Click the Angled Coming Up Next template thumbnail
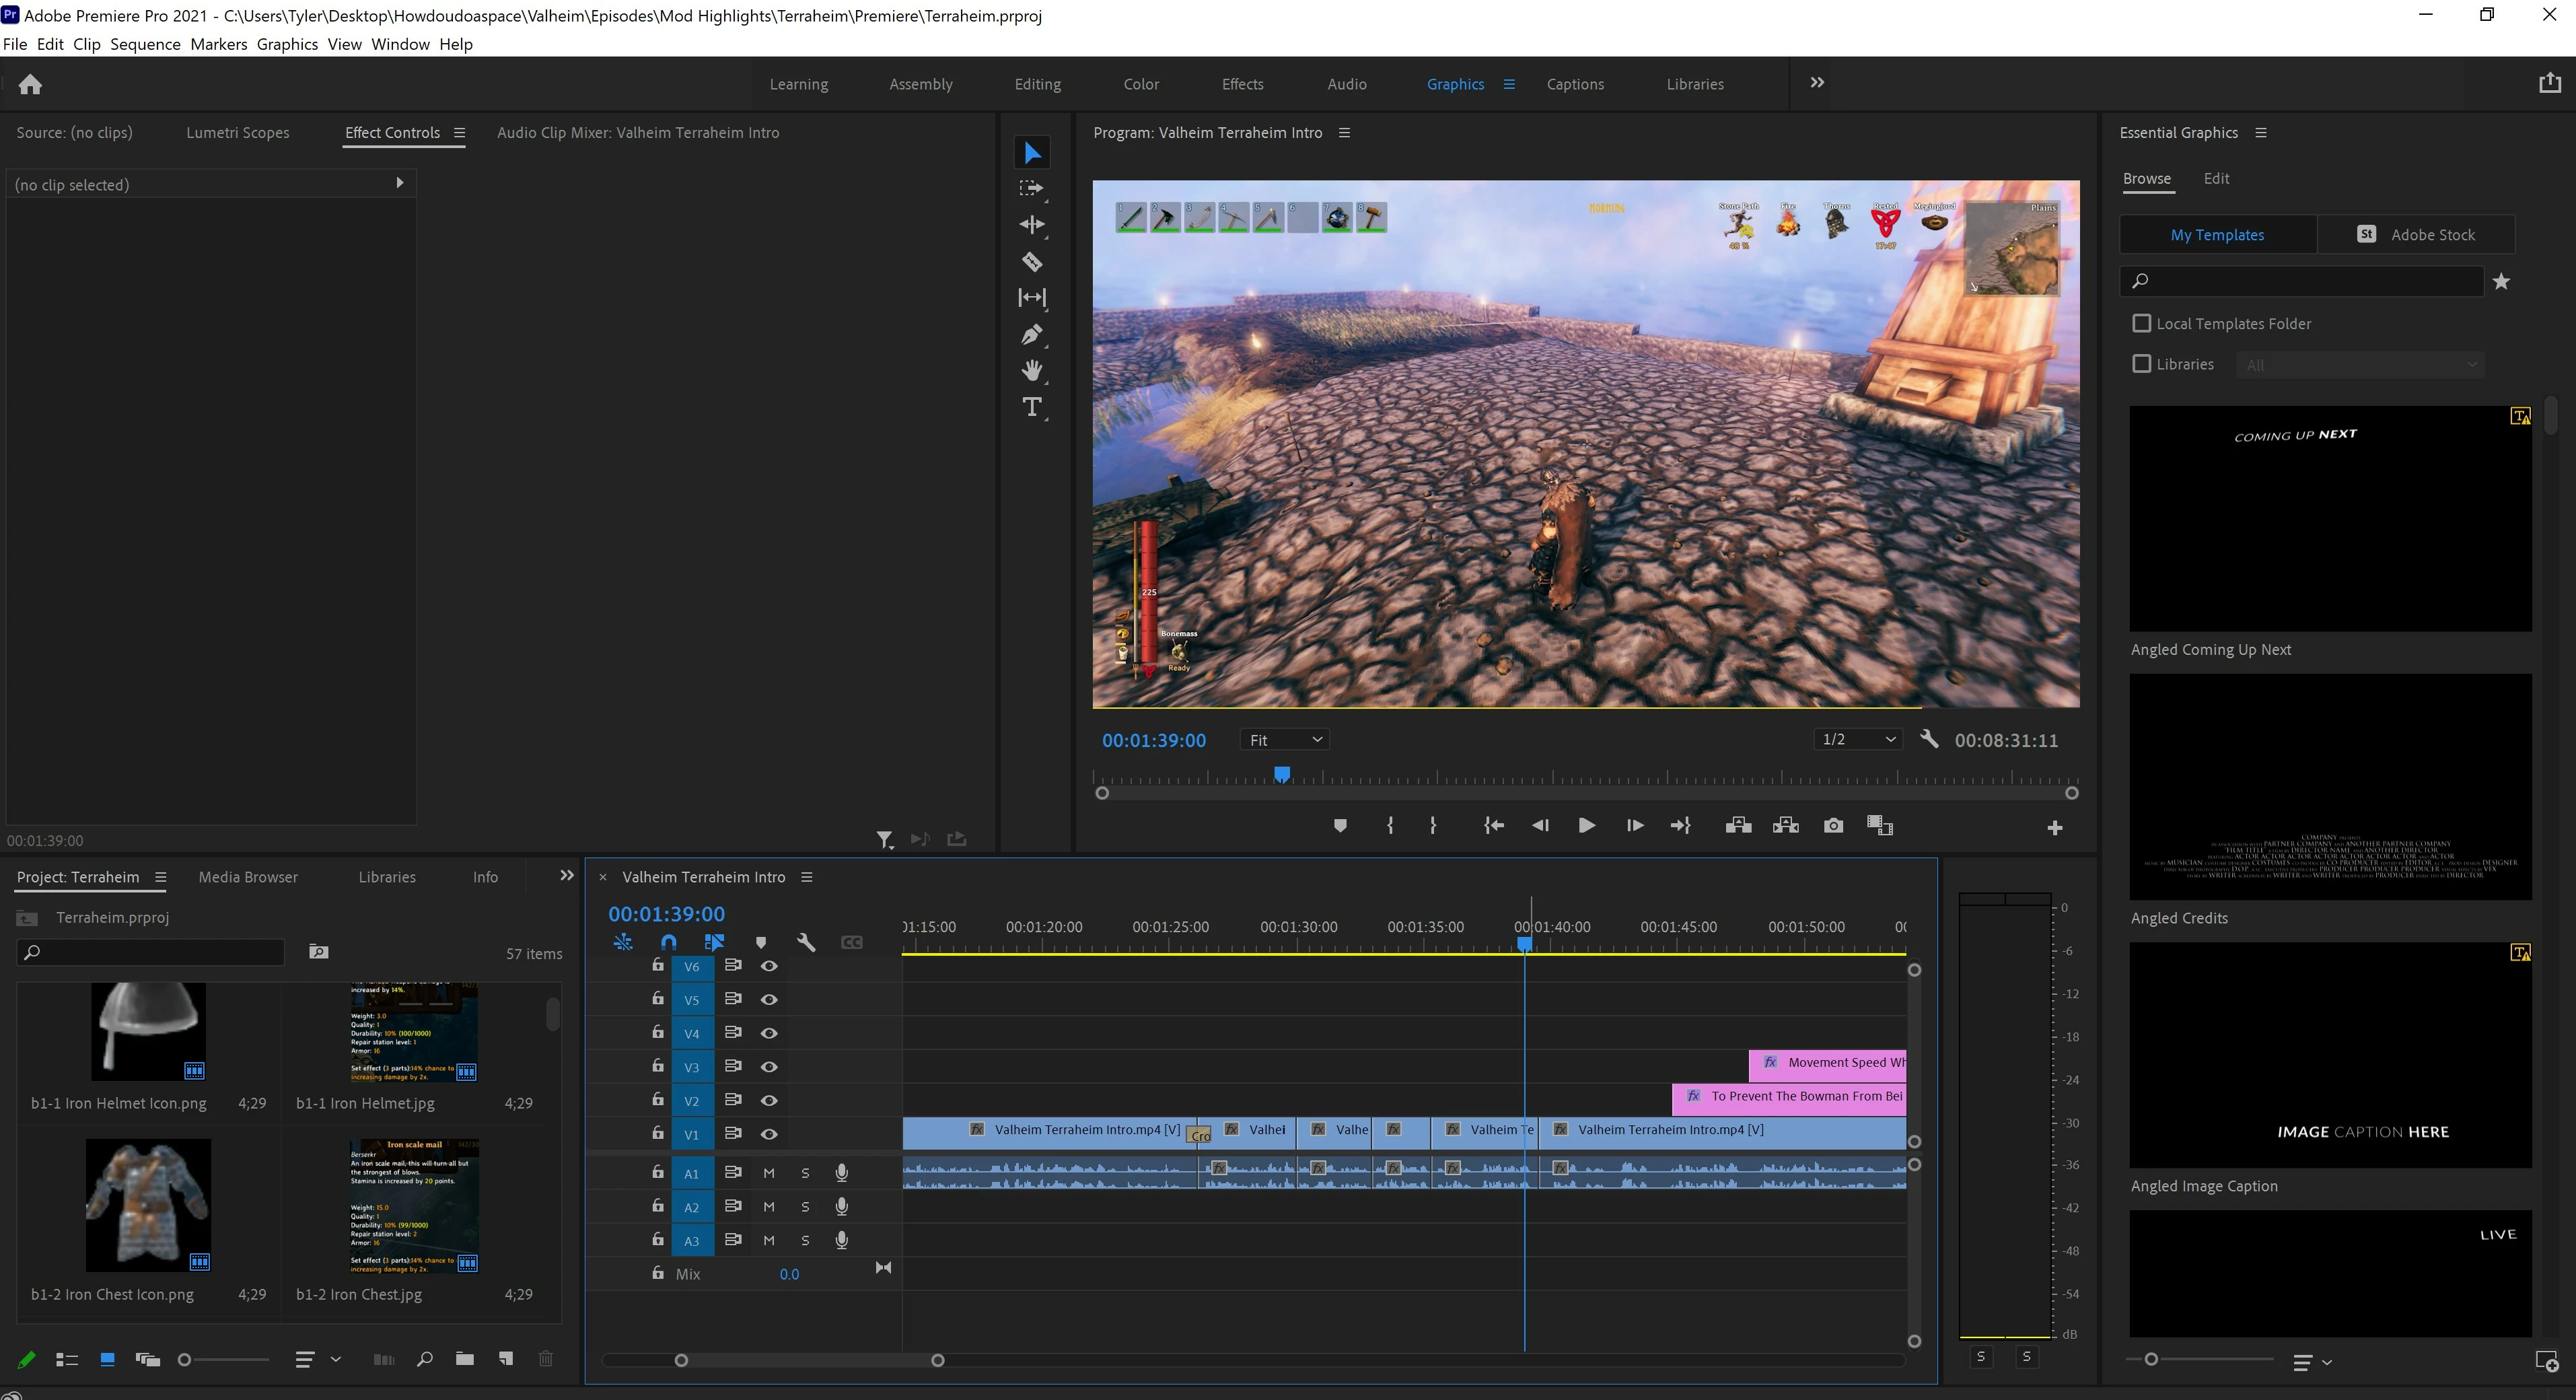 click(x=2330, y=518)
